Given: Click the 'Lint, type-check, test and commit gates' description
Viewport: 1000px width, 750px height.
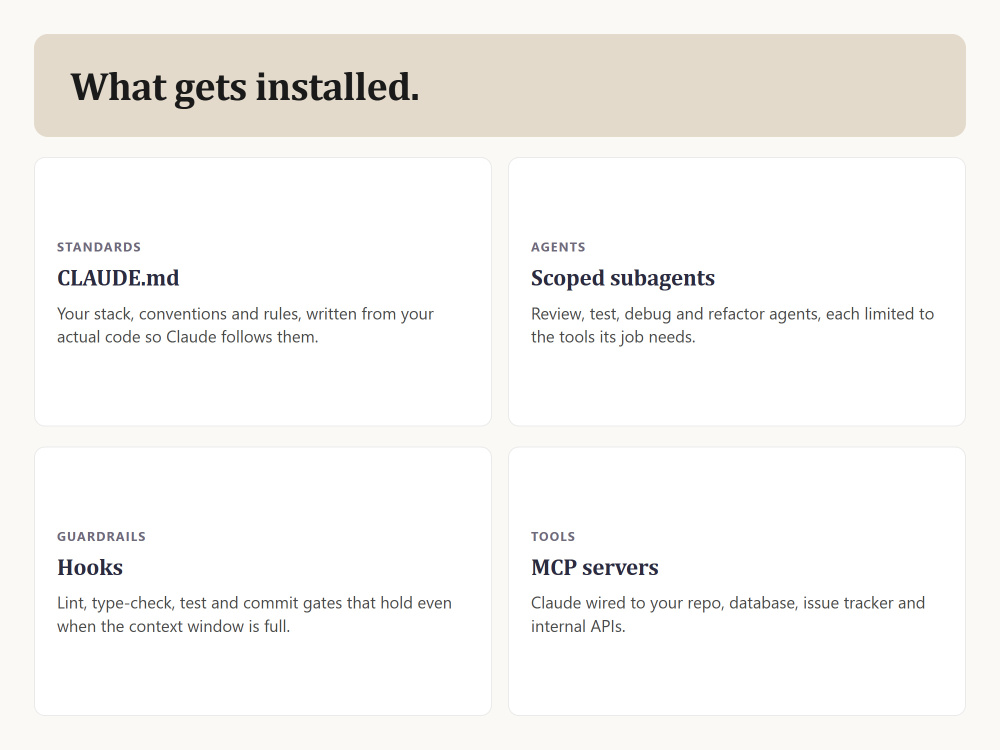Looking at the screenshot, I should click(x=254, y=615).
